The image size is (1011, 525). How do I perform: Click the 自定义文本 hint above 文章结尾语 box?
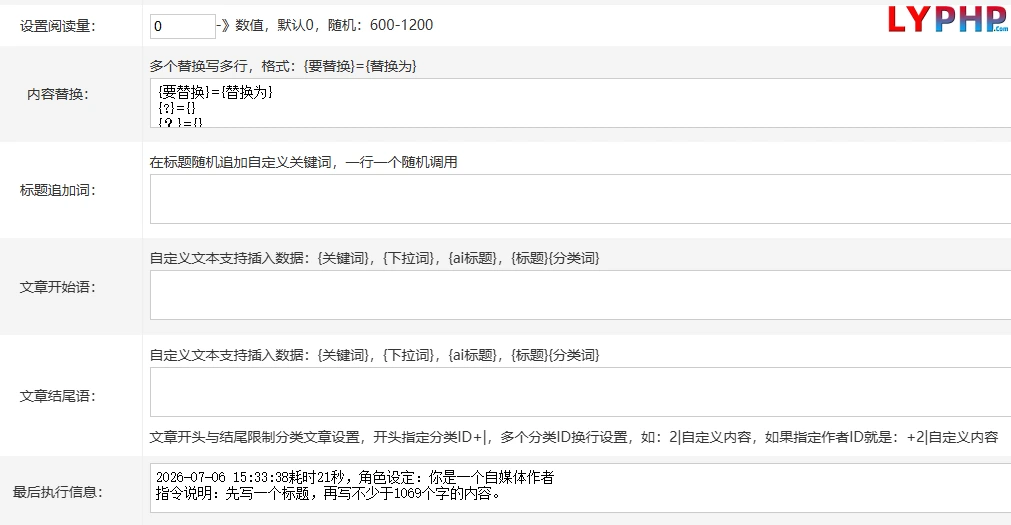[375, 355]
